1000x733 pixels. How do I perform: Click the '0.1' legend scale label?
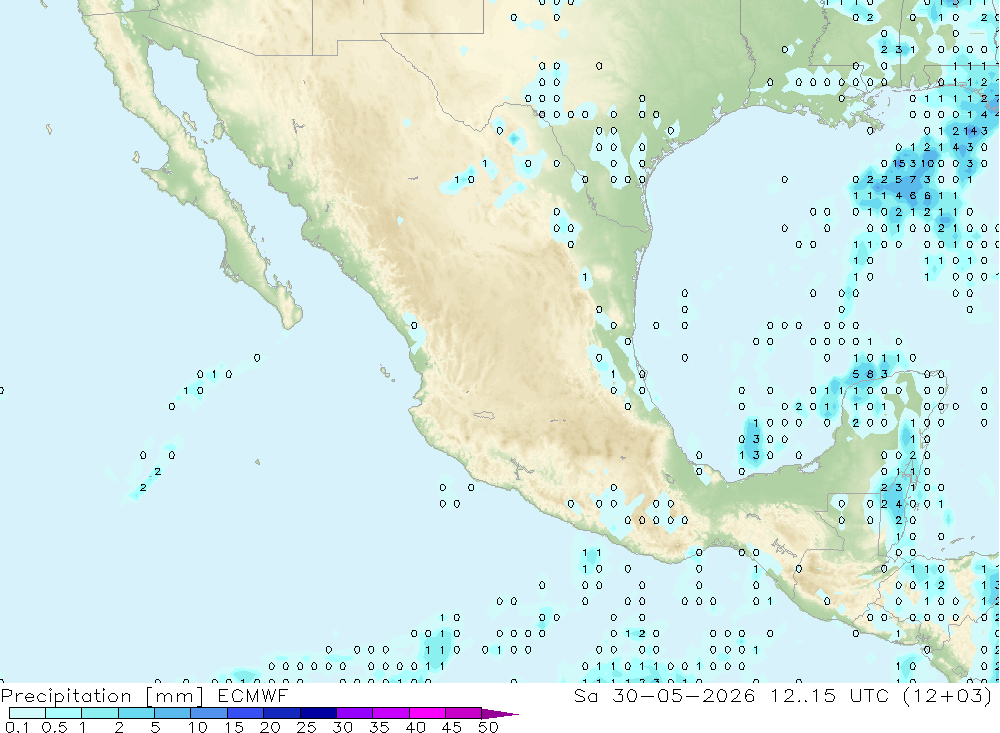tap(17, 727)
